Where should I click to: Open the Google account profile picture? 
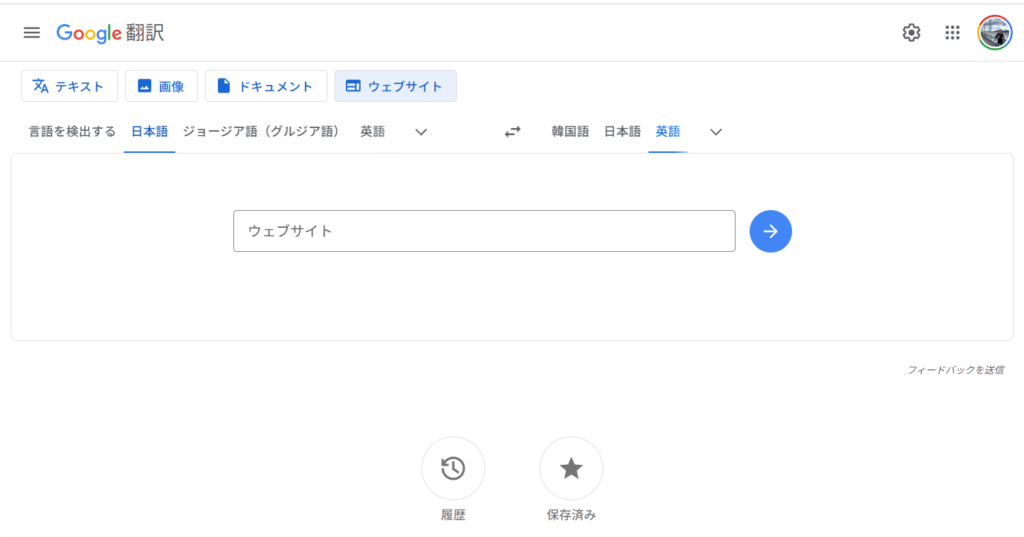(994, 32)
